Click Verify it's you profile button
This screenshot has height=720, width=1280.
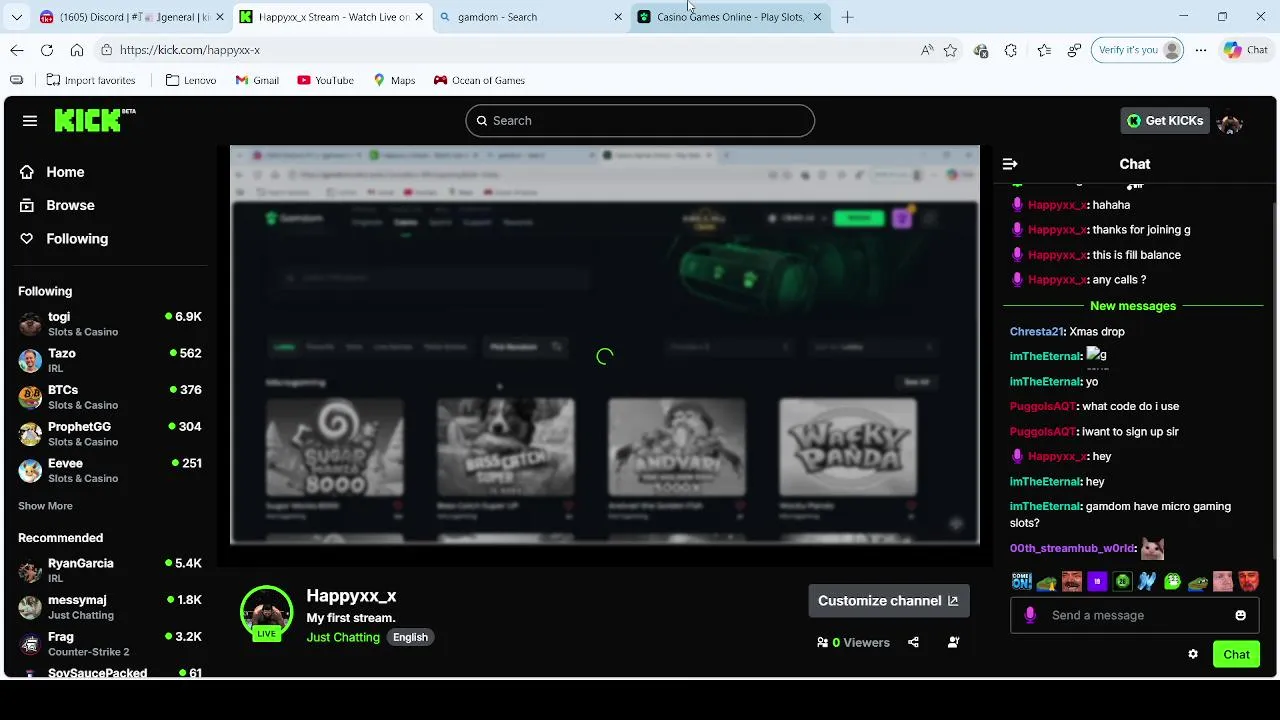pyautogui.click(x=1138, y=50)
